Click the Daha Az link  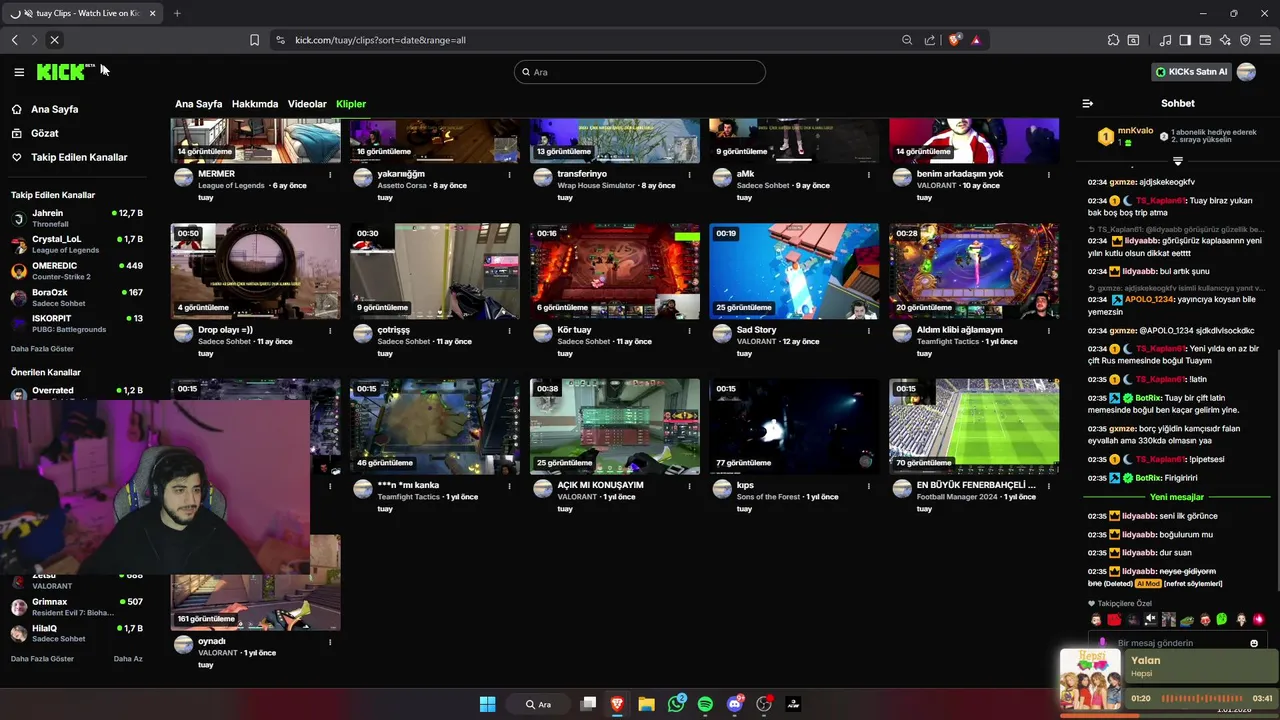[128, 659]
